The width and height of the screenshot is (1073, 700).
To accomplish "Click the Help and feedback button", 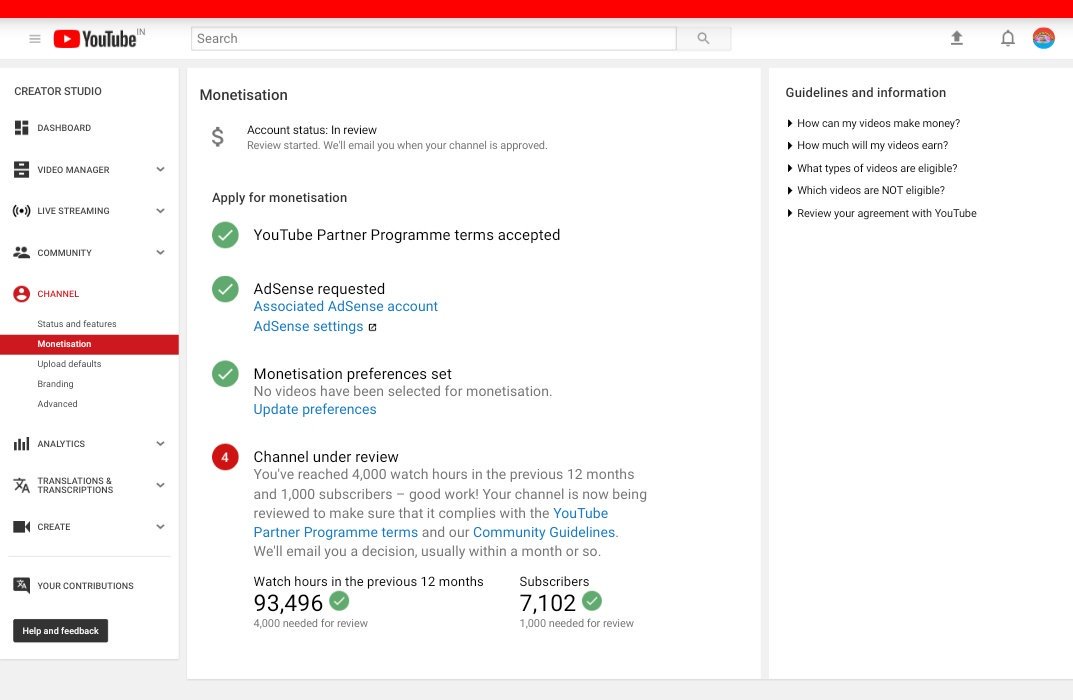I will (x=60, y=631).
